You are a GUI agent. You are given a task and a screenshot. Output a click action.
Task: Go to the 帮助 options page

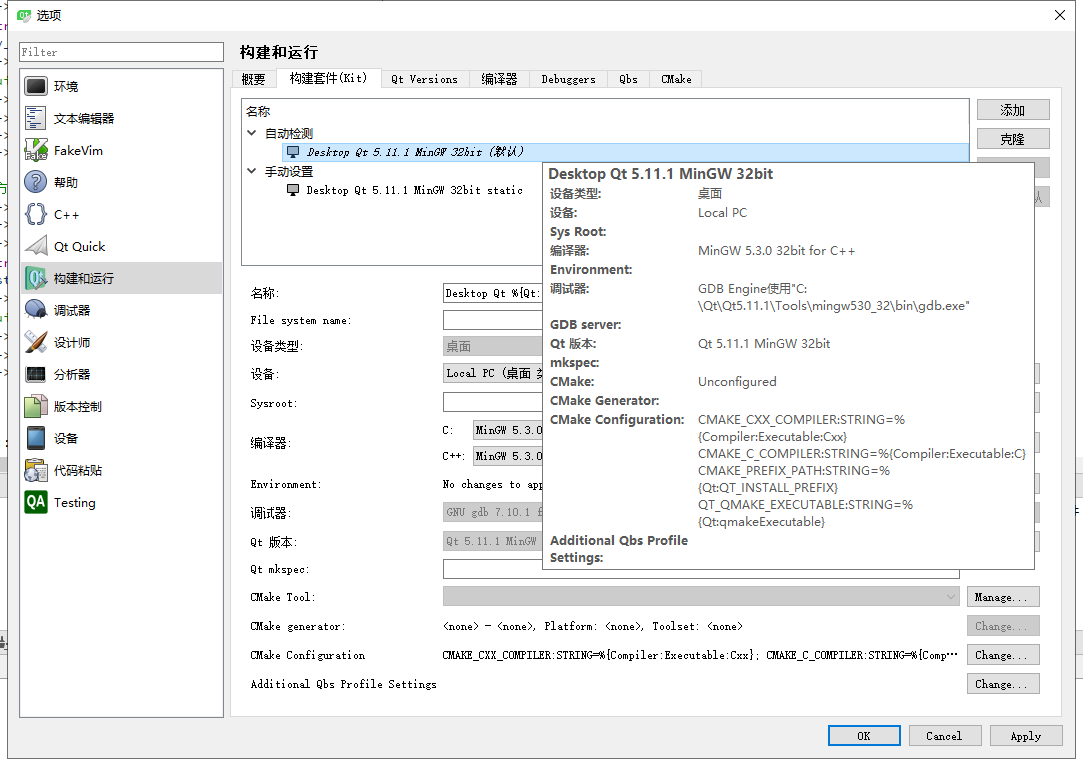(121, 182)
